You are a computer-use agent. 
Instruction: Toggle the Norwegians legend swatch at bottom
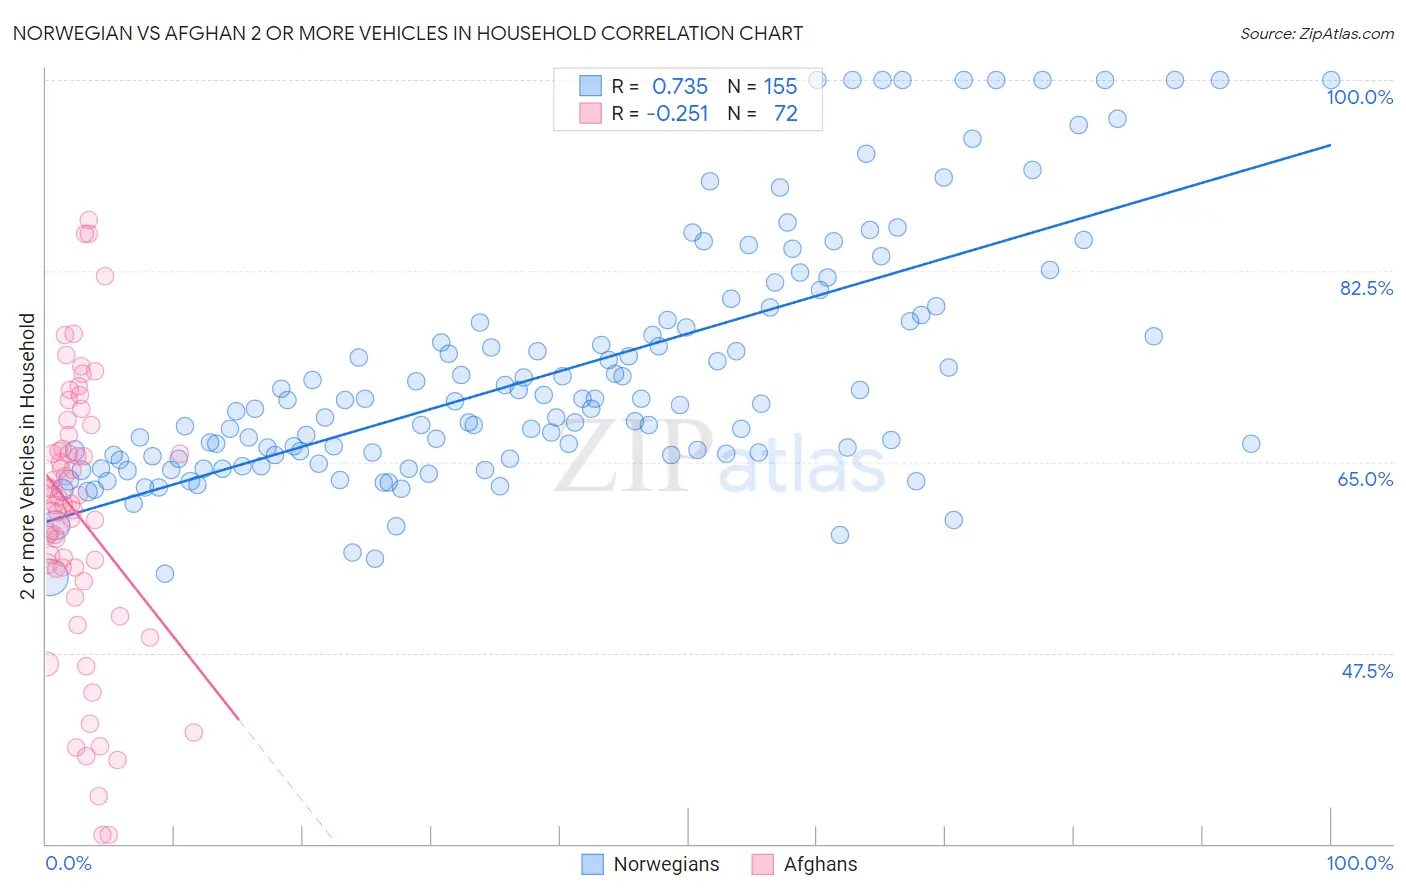(593, 864)
